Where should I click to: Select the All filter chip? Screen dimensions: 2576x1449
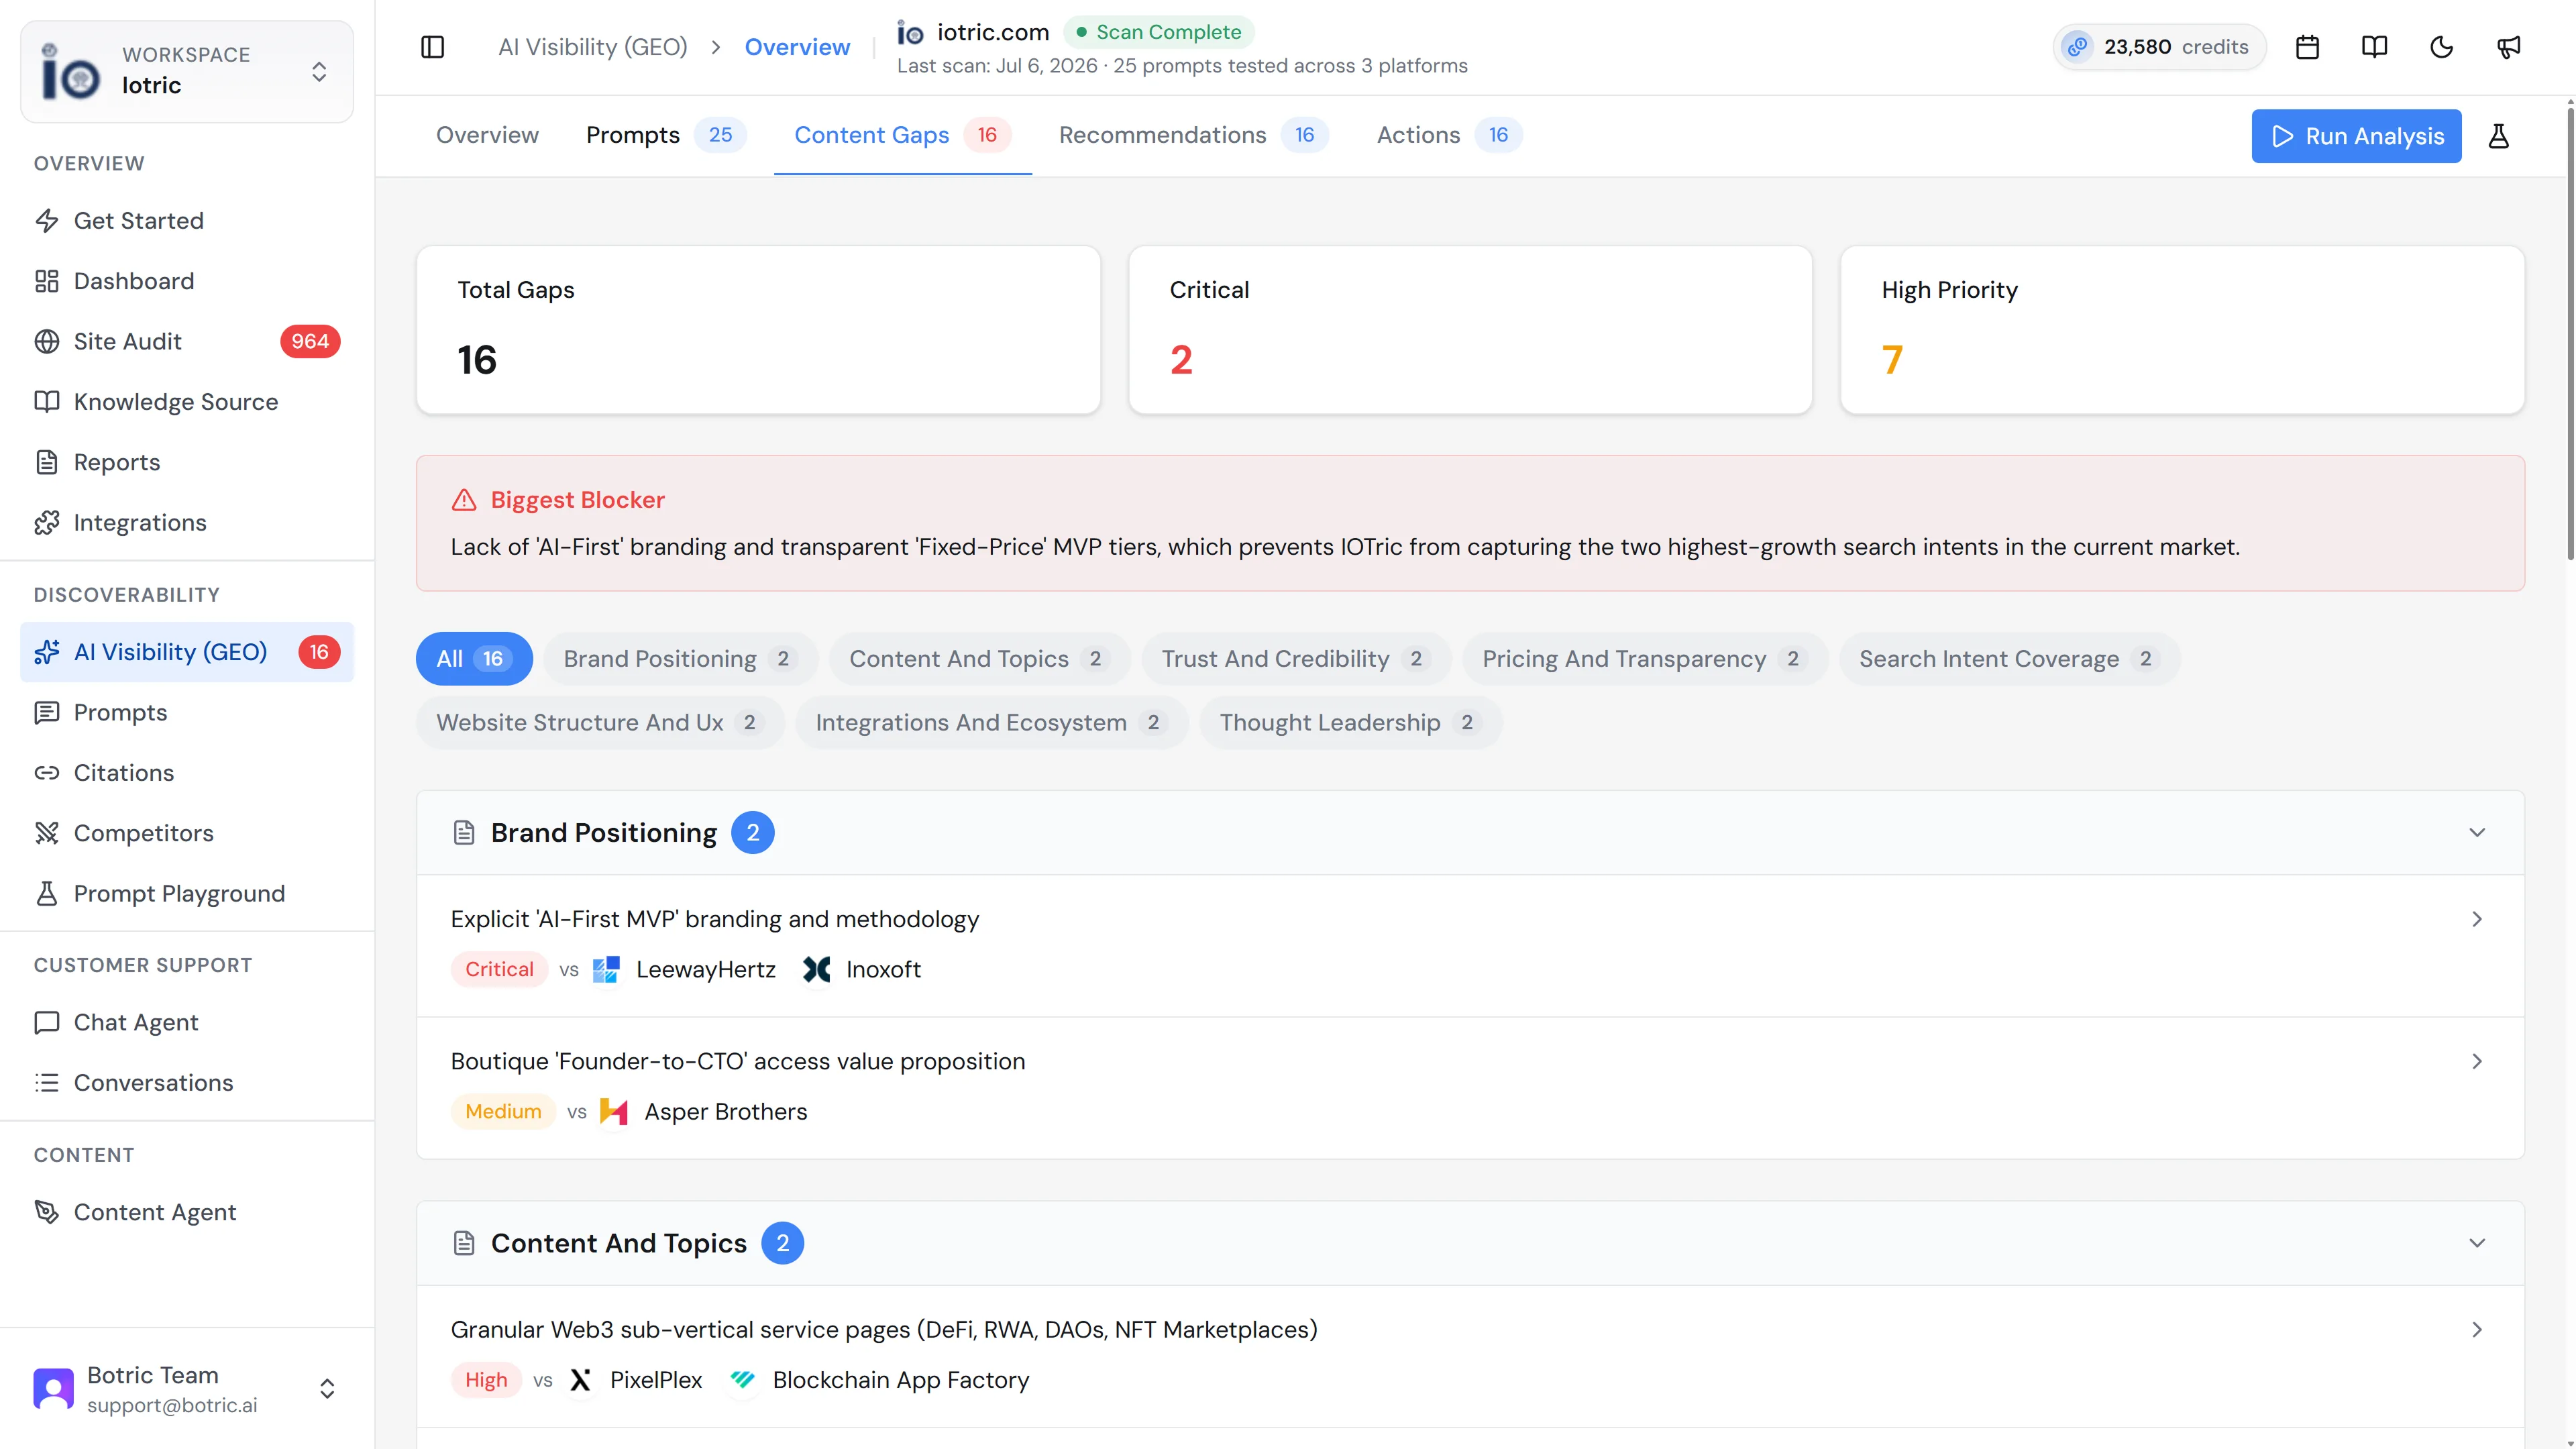pyautogui.click(x=474, y=659)
